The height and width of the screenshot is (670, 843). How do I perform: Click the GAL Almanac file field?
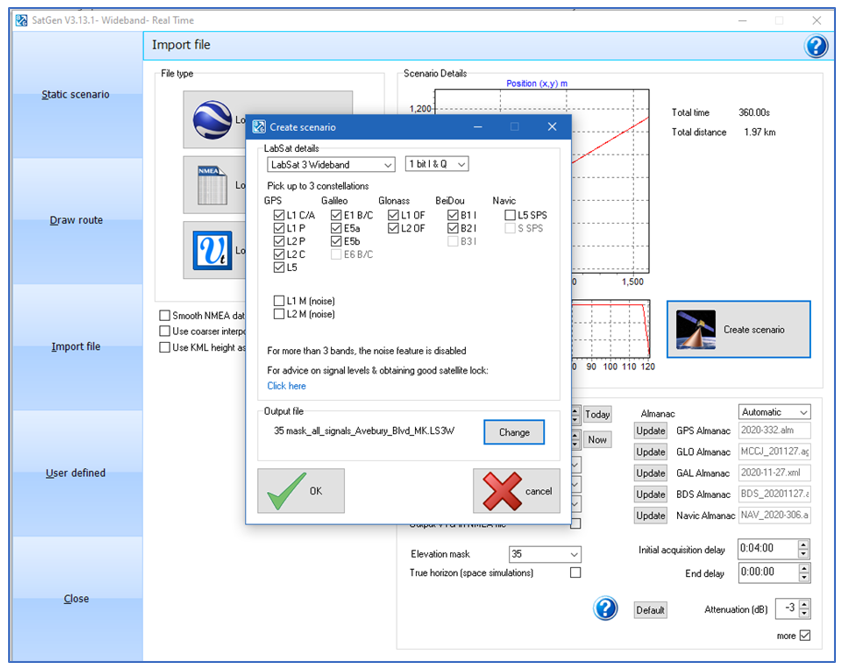[x=774, y=473]
